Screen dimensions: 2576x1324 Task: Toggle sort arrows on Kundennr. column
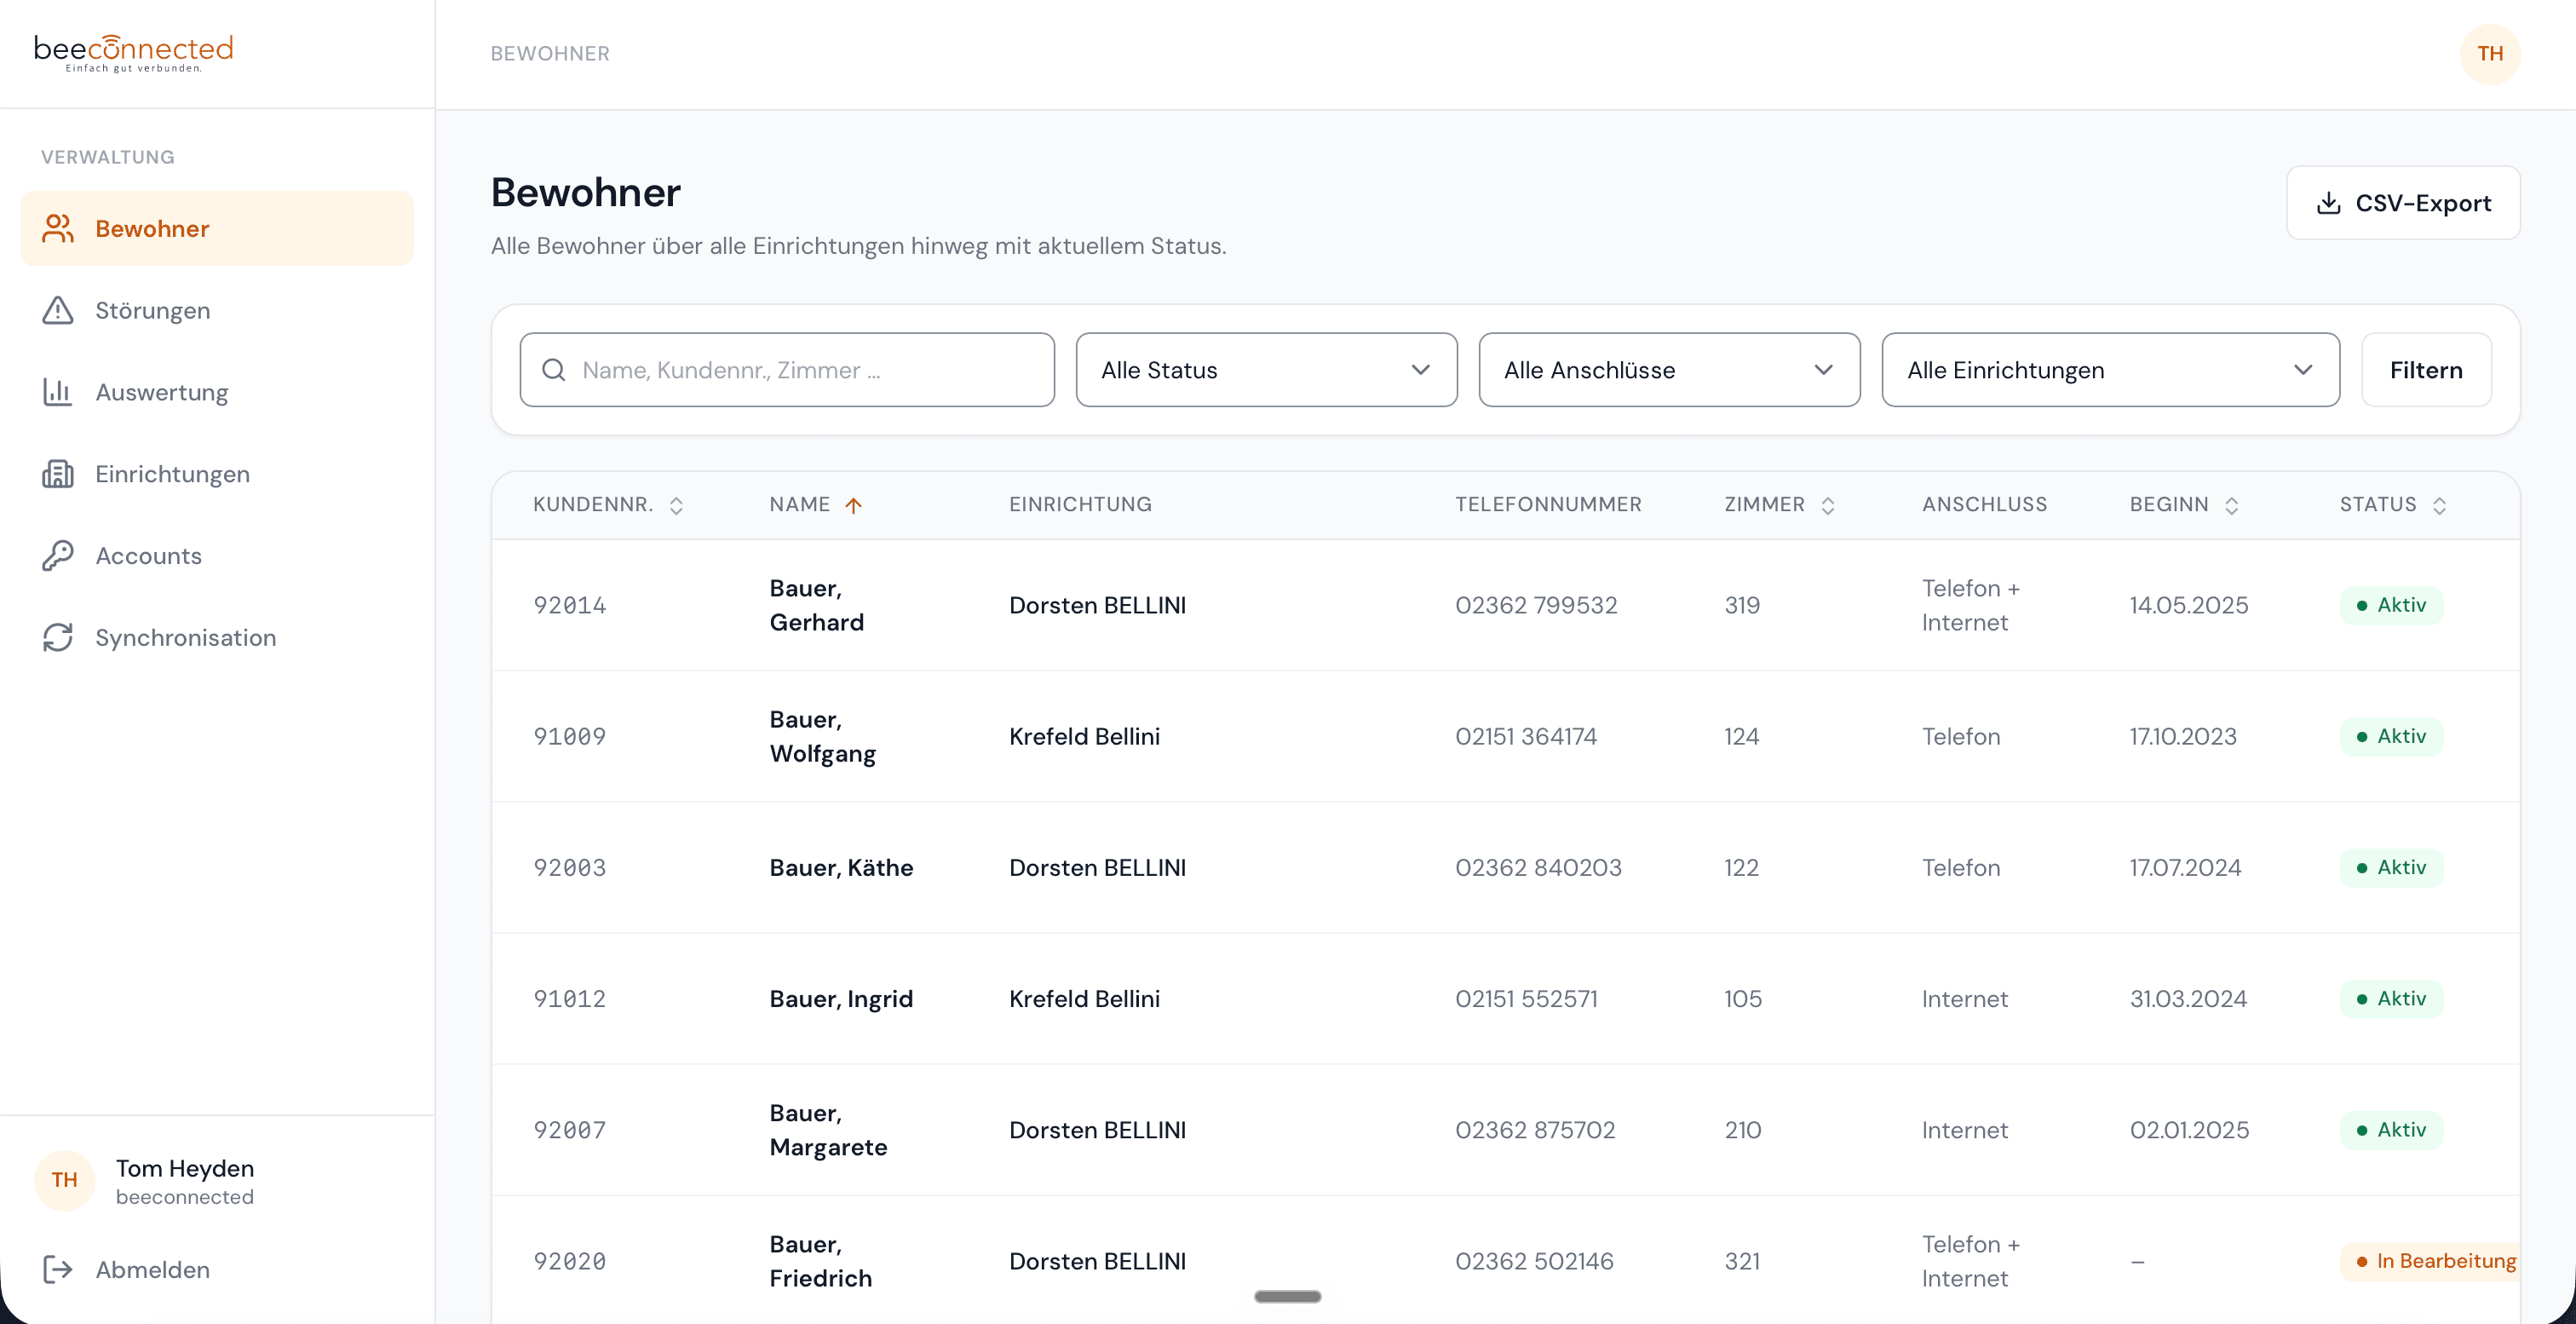676,506
